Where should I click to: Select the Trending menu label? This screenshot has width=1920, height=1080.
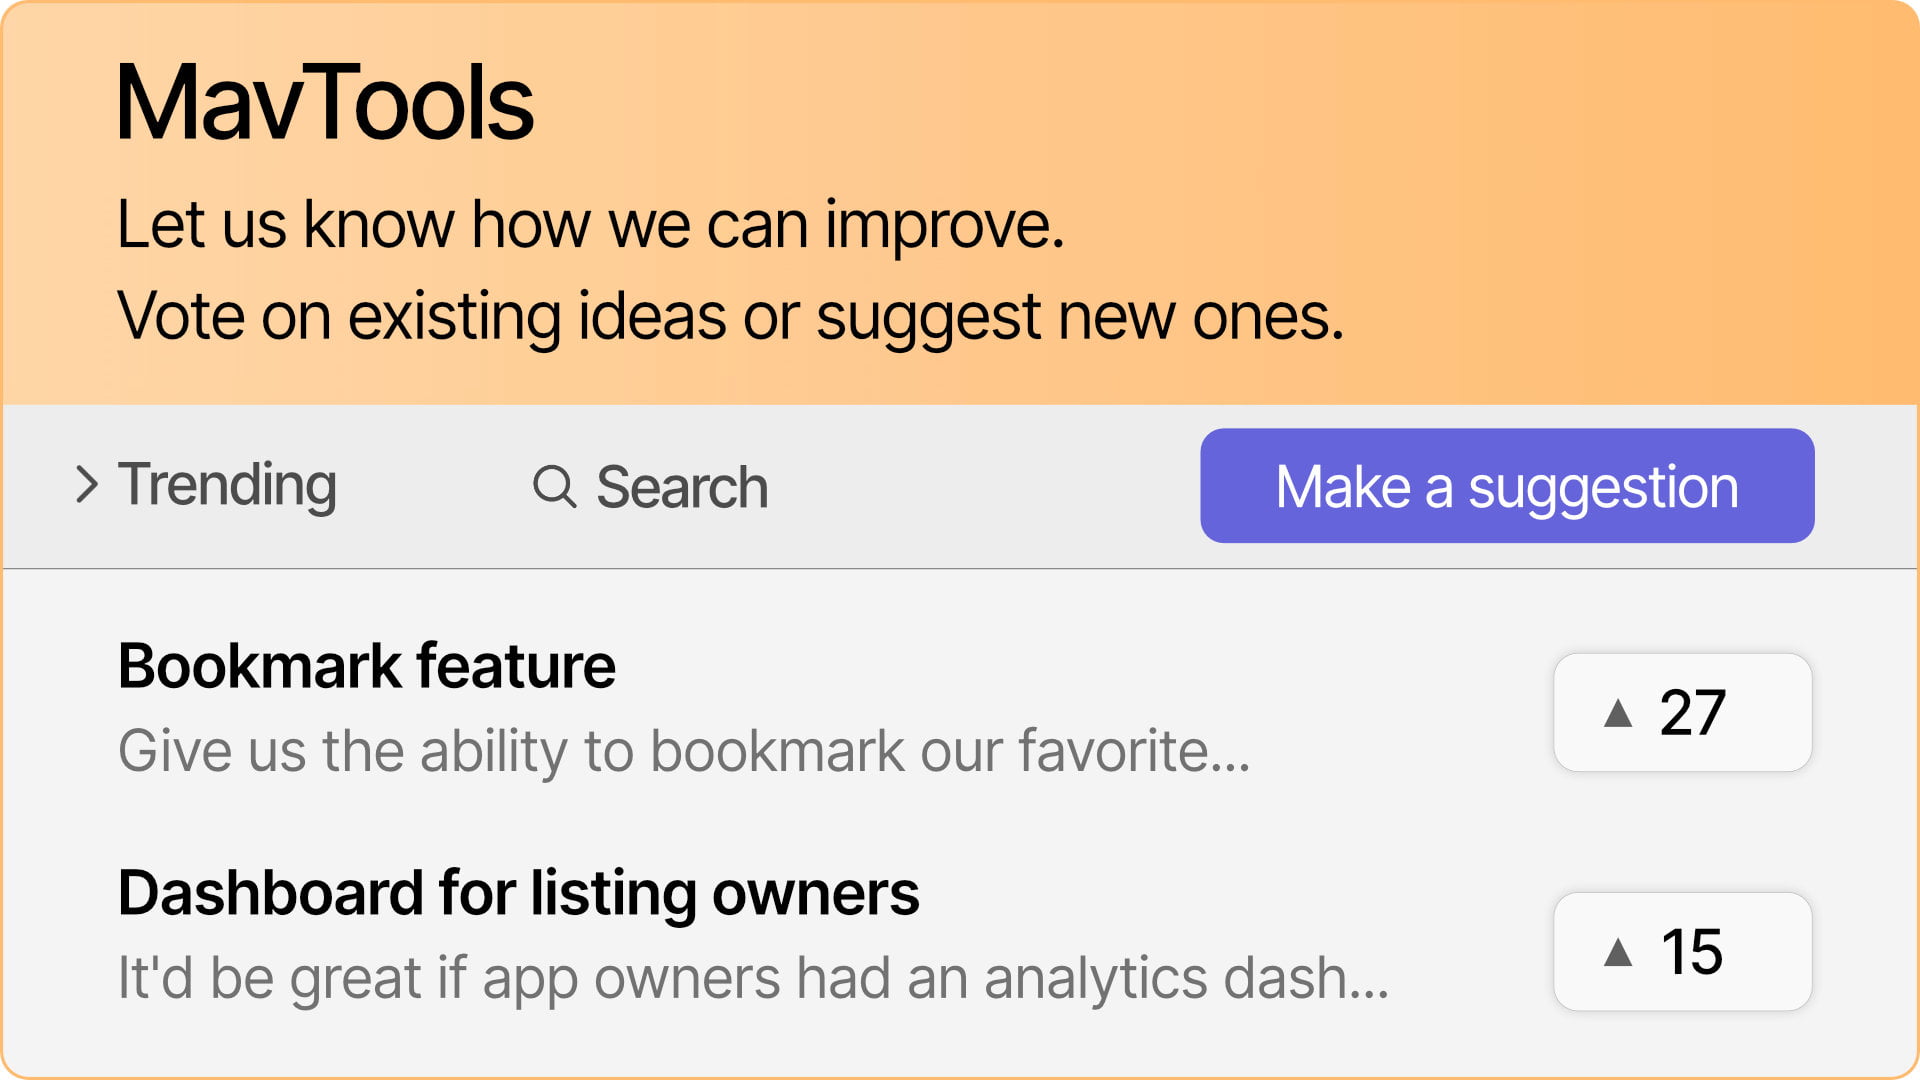227,487
